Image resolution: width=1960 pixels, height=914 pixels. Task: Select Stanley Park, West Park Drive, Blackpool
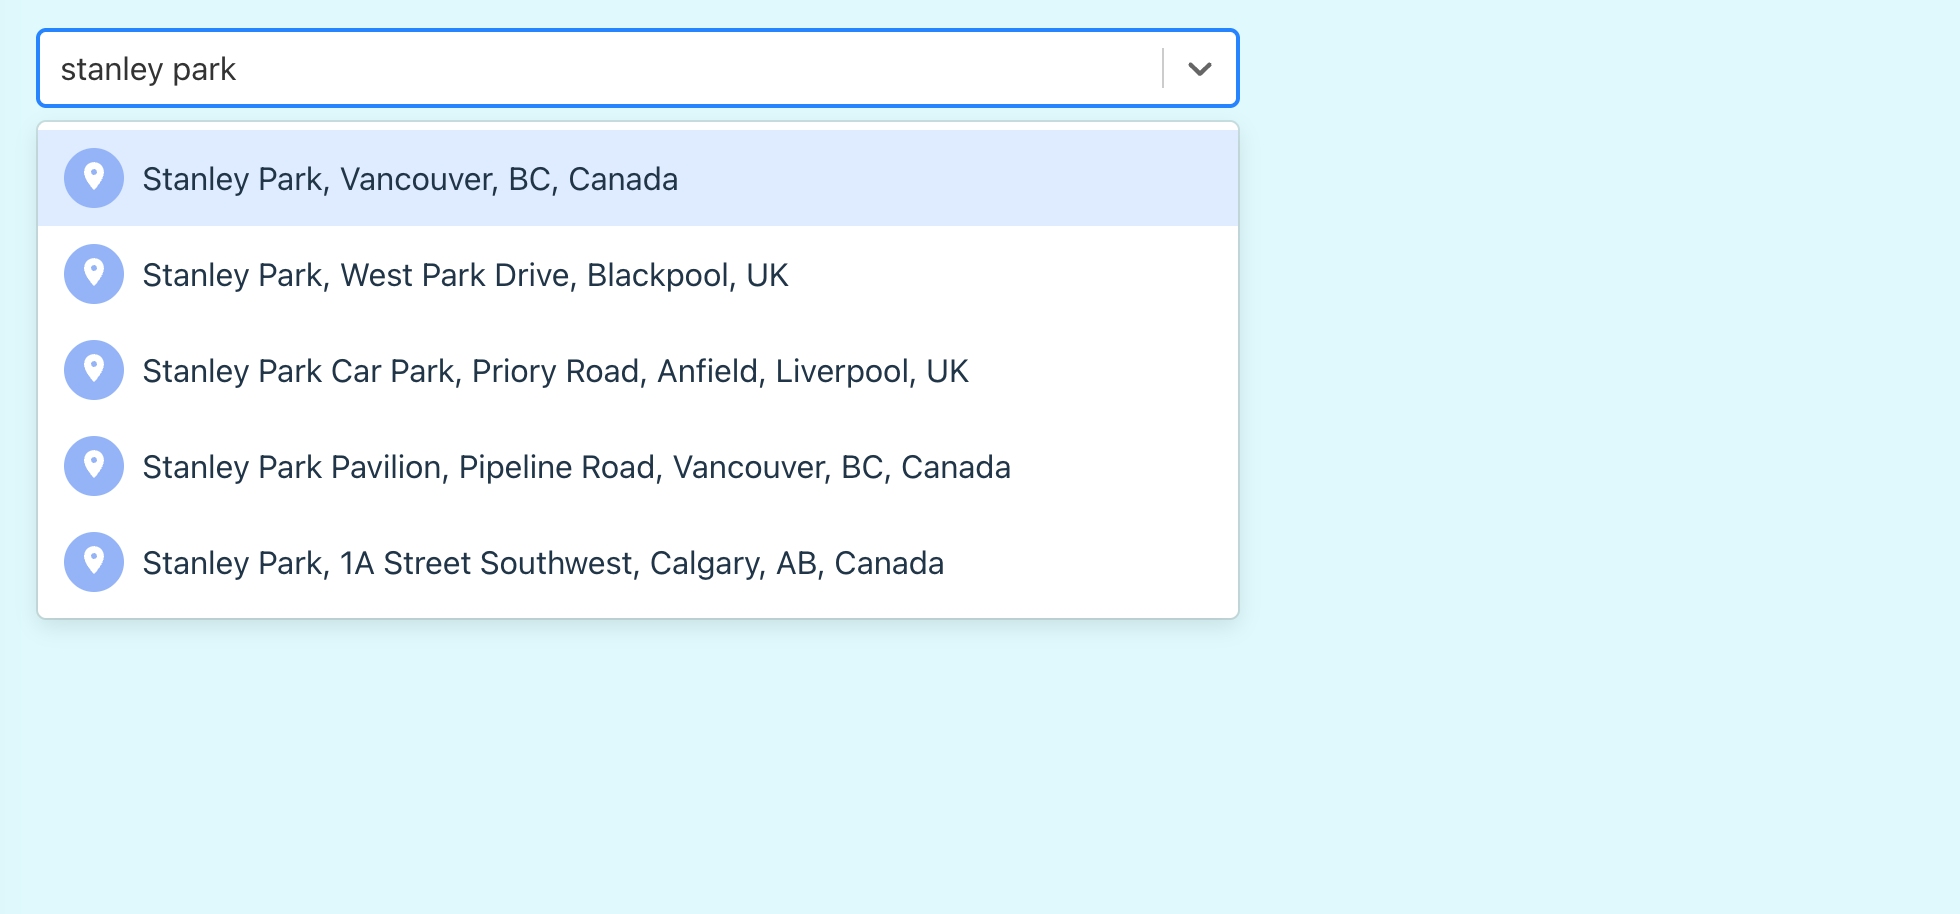pyautogui.click(x=465, y=273)
